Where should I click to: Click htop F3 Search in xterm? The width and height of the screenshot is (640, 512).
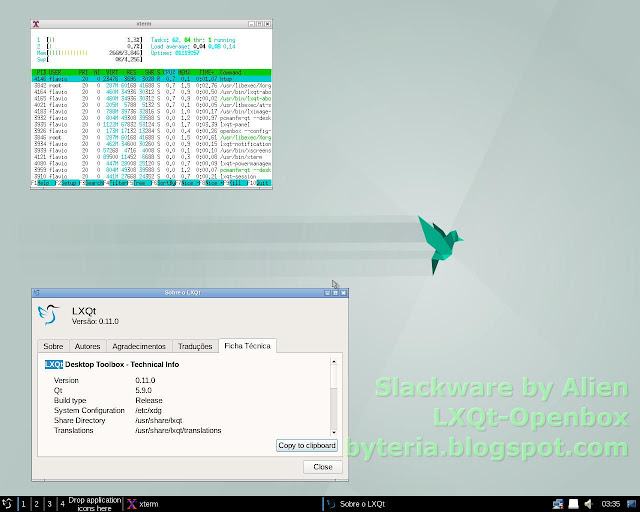click(92, 183)
